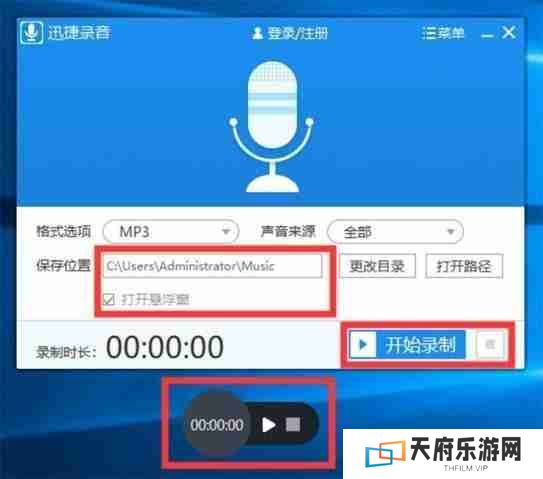Open the 声音来源 全部 dropdown
This screenshot has width=543, height=479.
pos(395,231)
